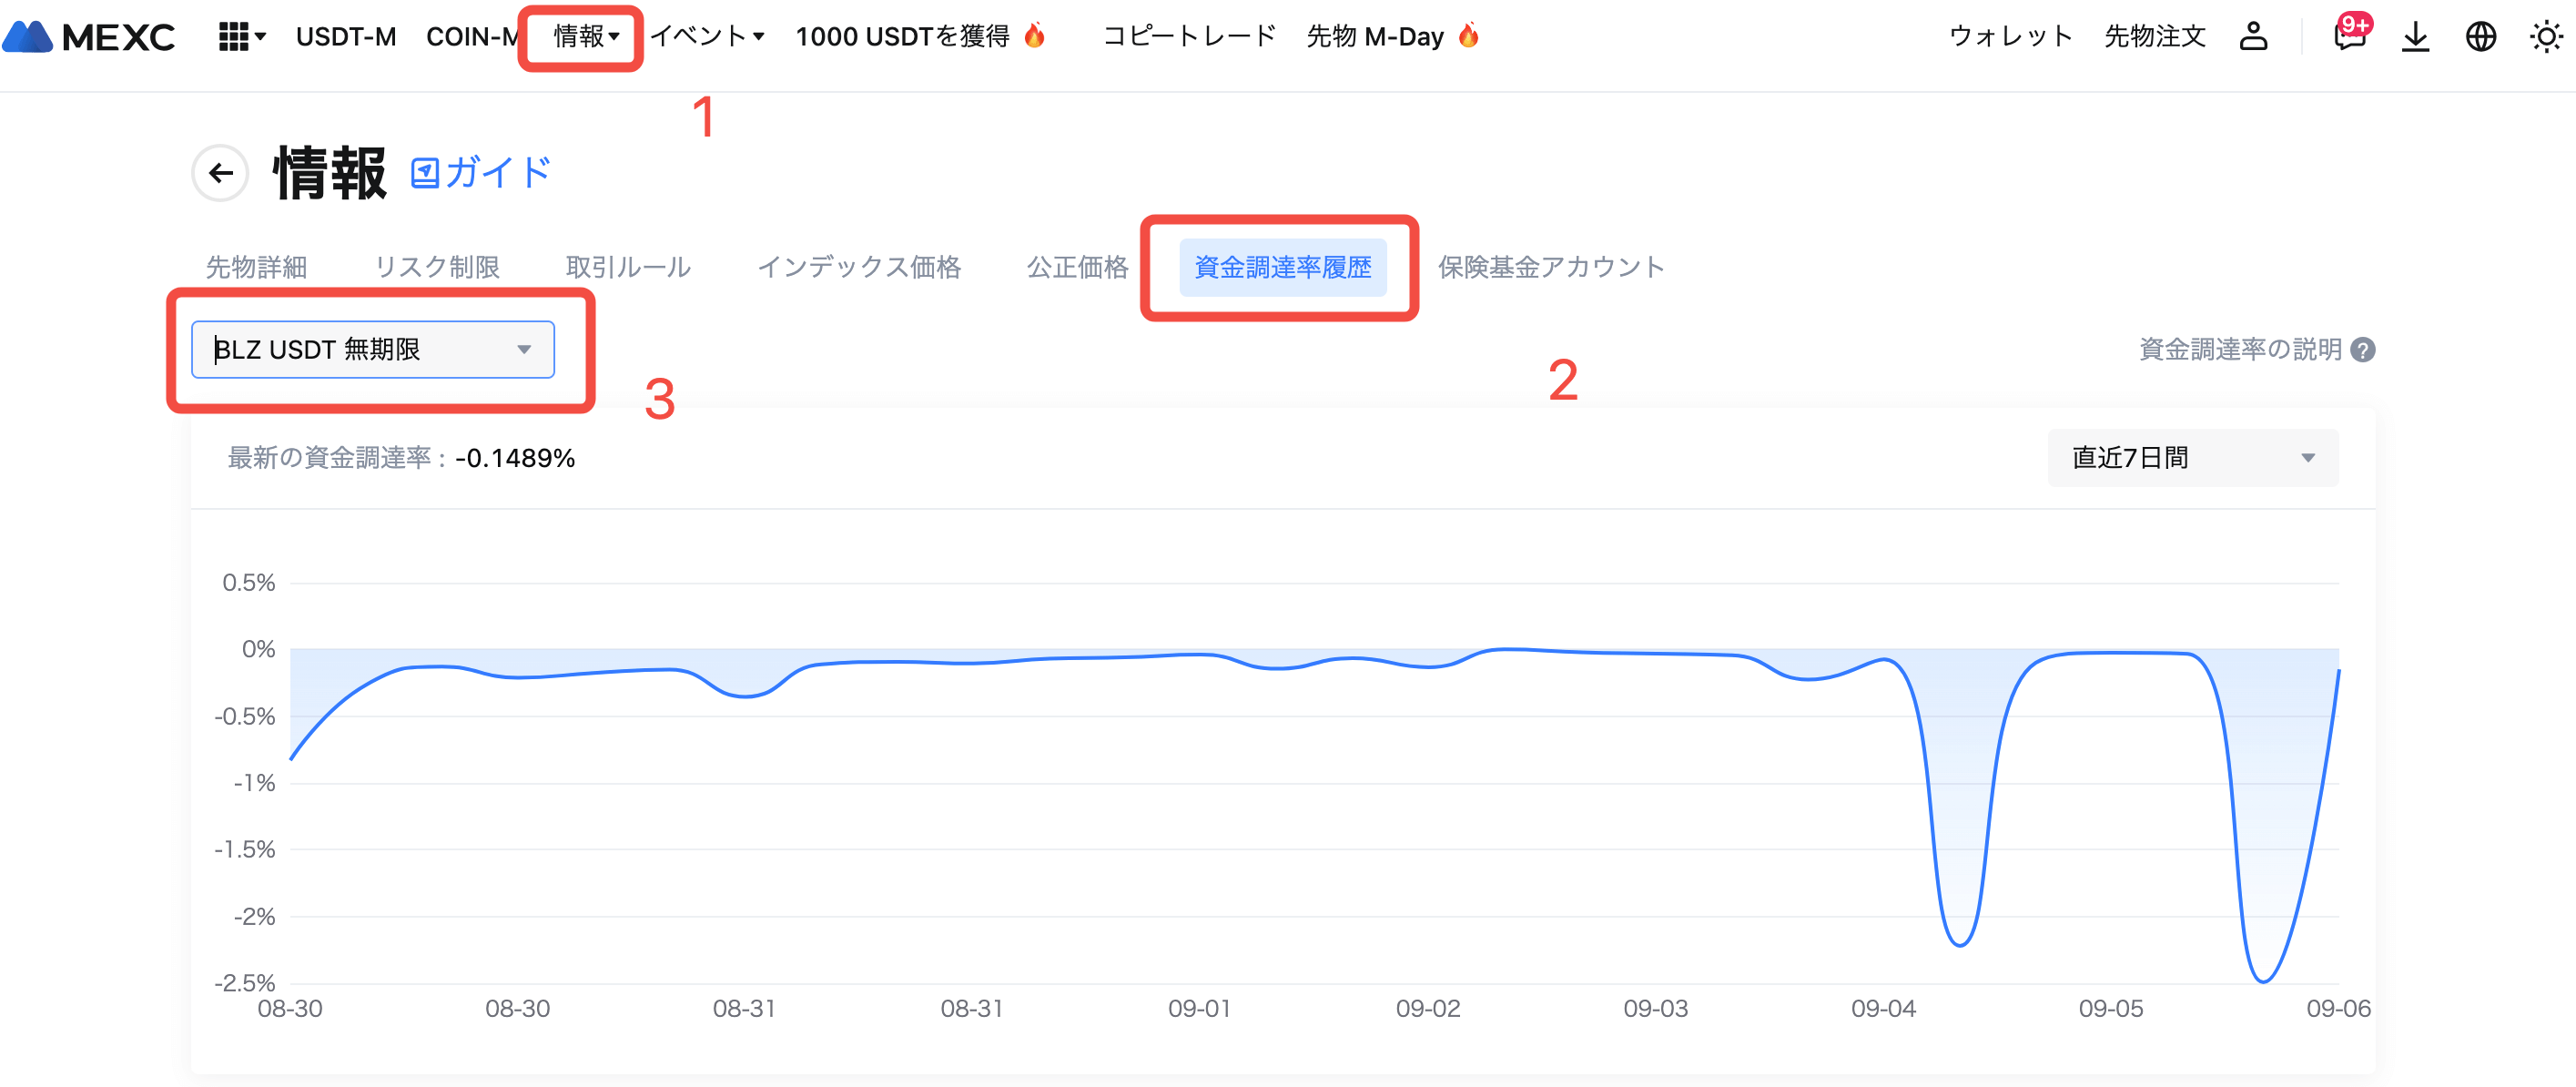Screen dimensions: 2576x1087
Task: Click the back arrow button
Action: 221,173
